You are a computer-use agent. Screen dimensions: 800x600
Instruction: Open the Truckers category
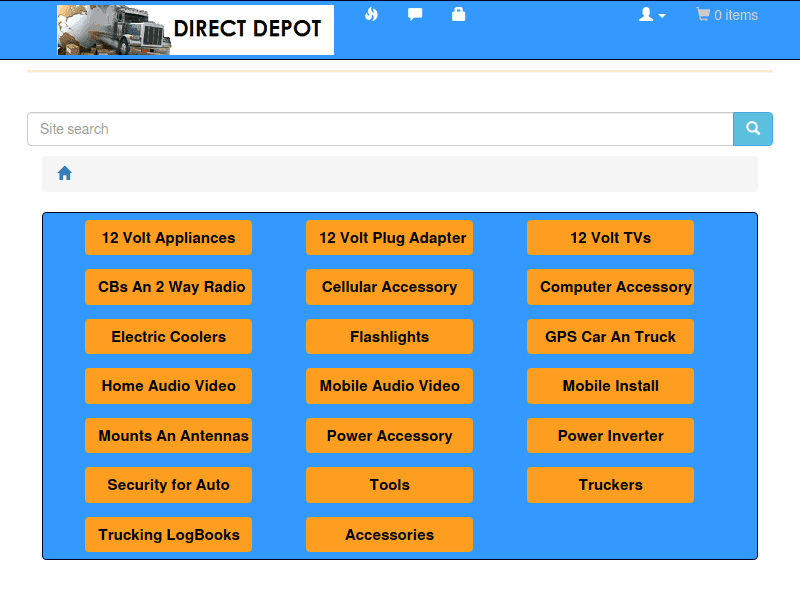[x=610, y=485]
